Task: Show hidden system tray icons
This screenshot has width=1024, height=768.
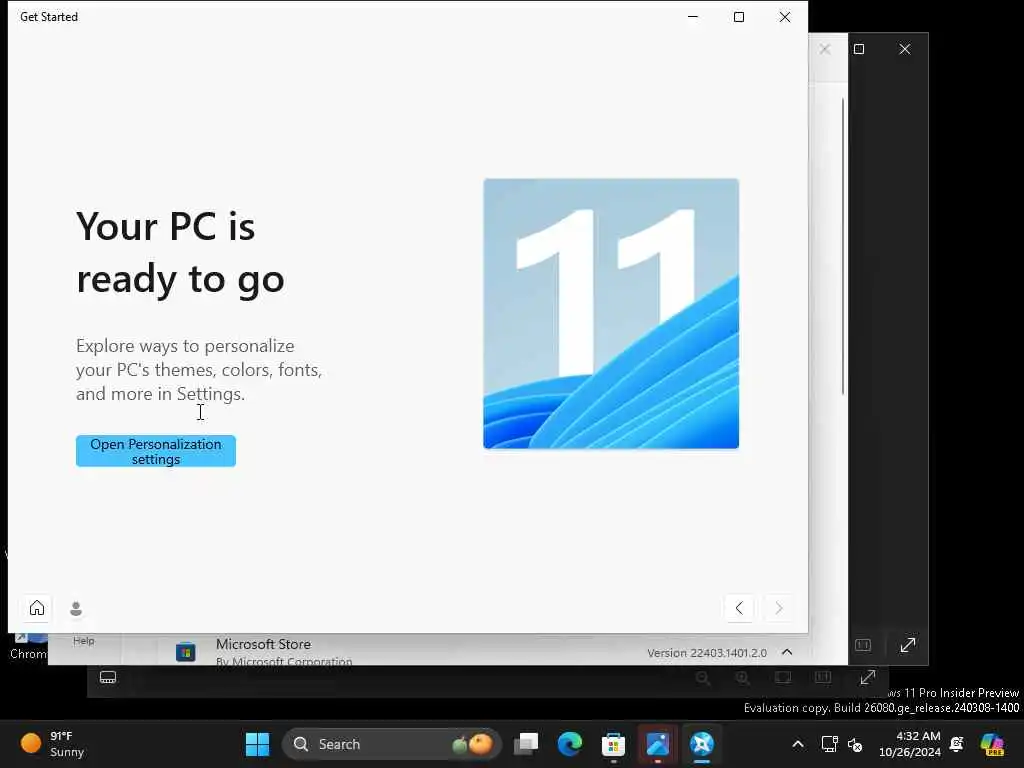Action: pyautogui.click(x=798, y=744)
